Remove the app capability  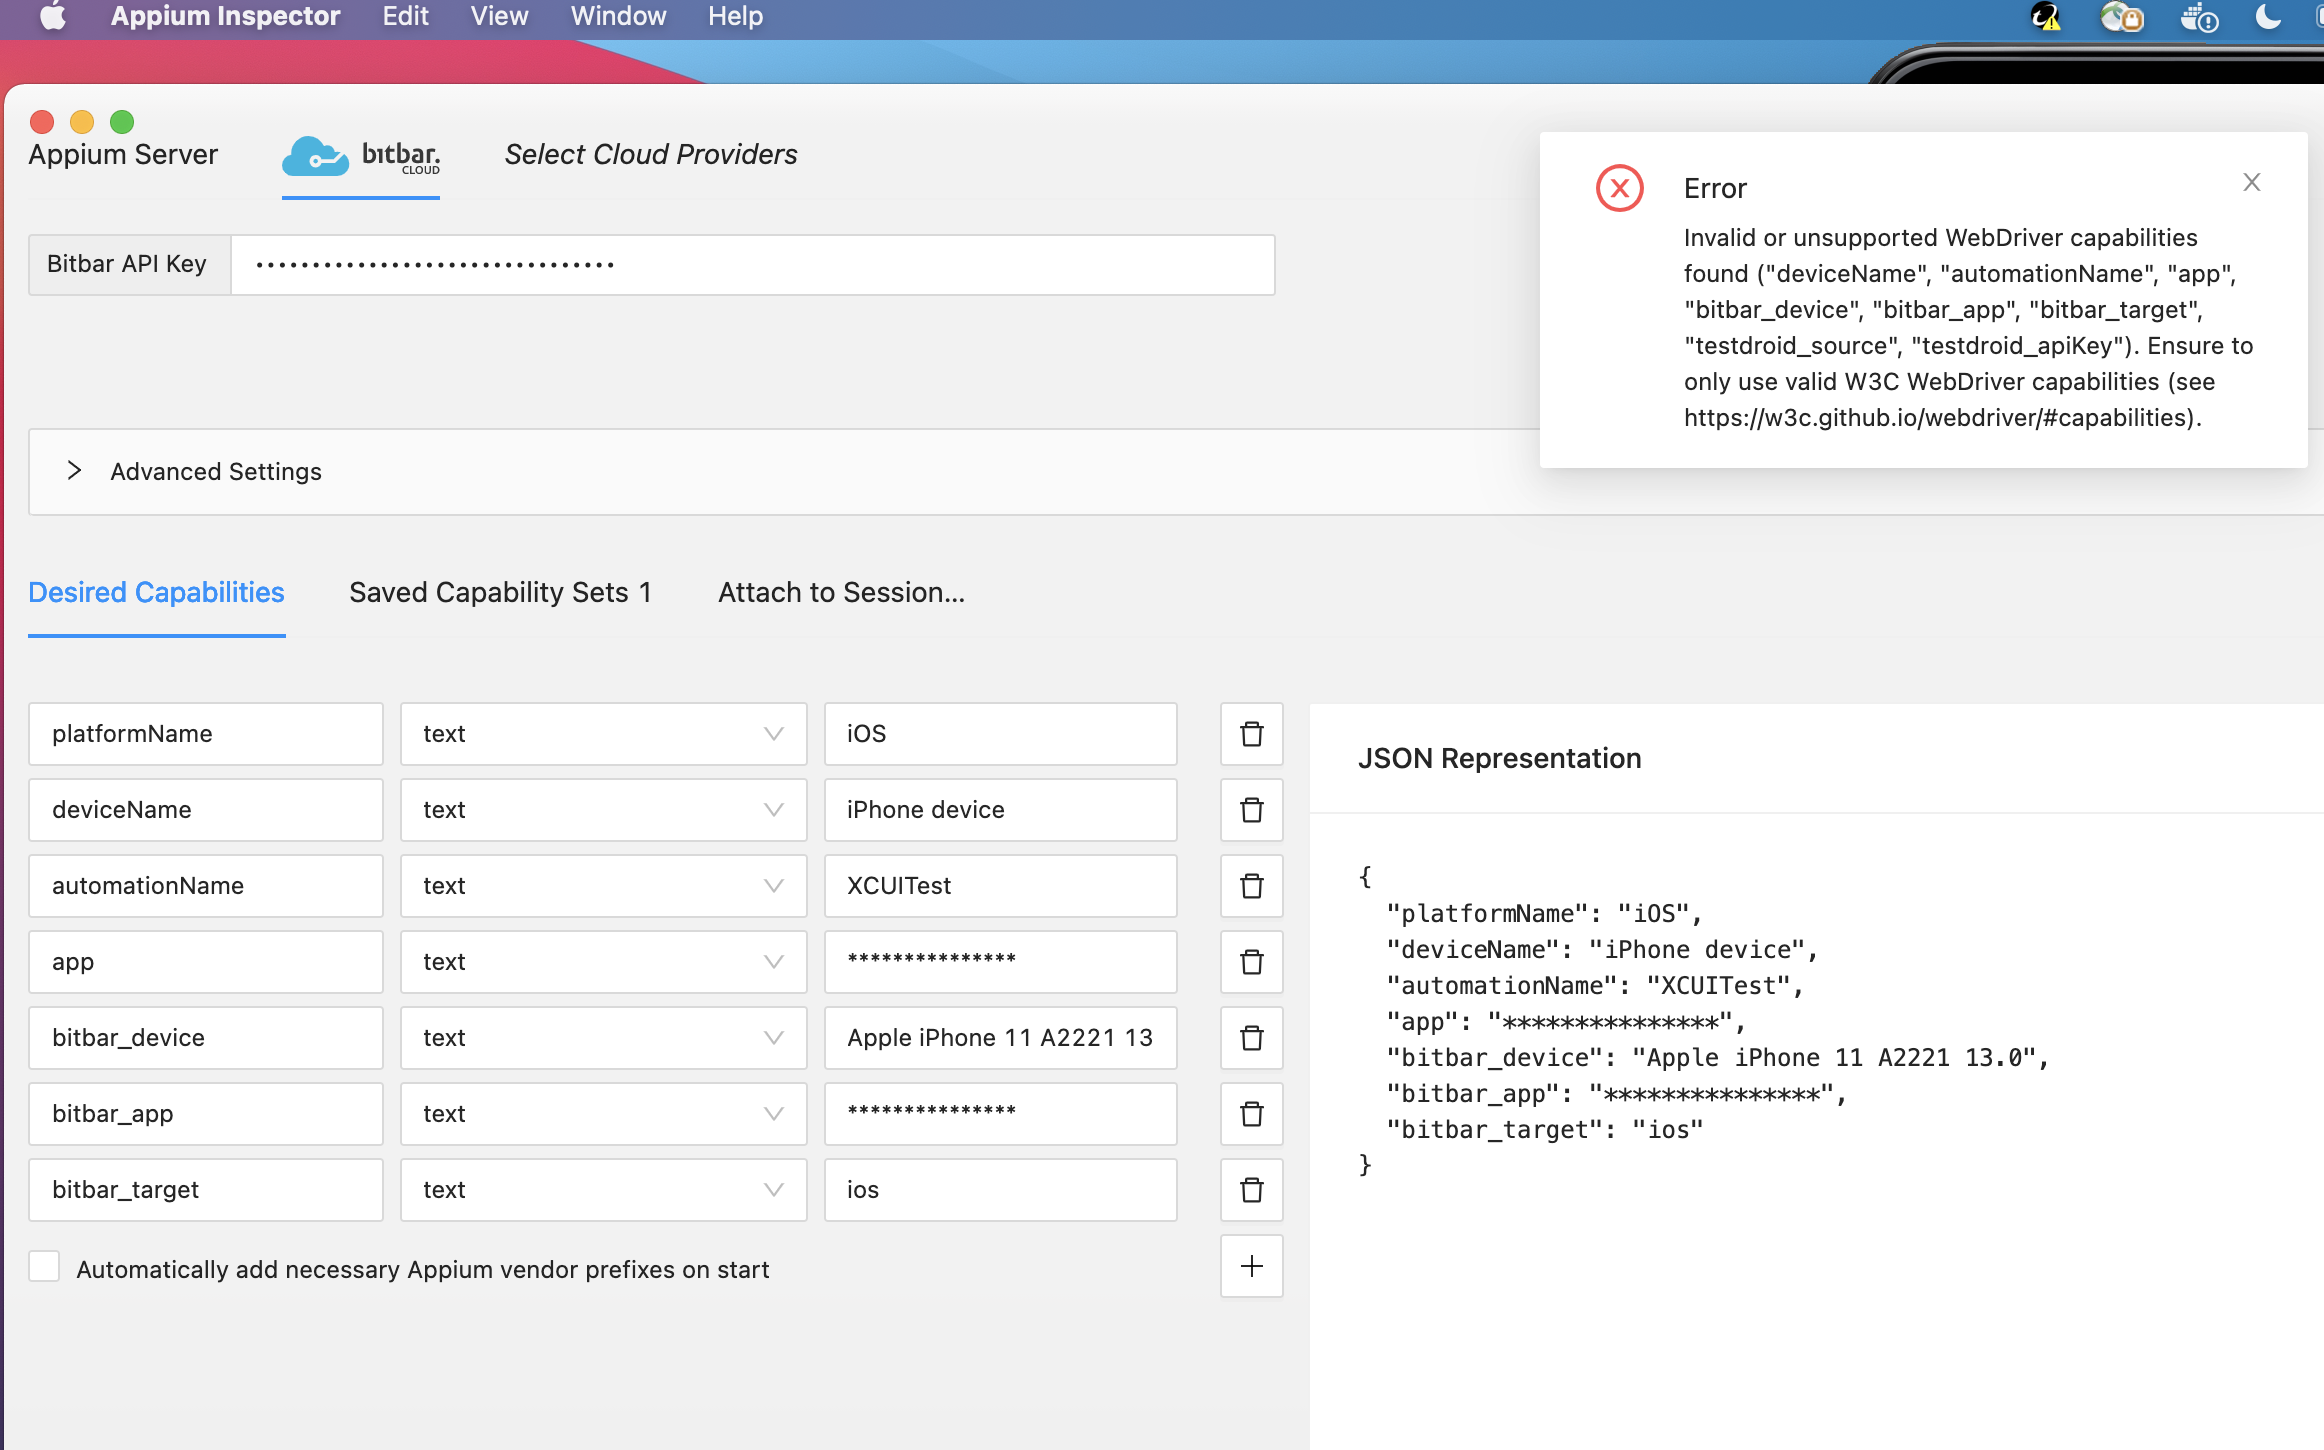tap(1251, 962)
